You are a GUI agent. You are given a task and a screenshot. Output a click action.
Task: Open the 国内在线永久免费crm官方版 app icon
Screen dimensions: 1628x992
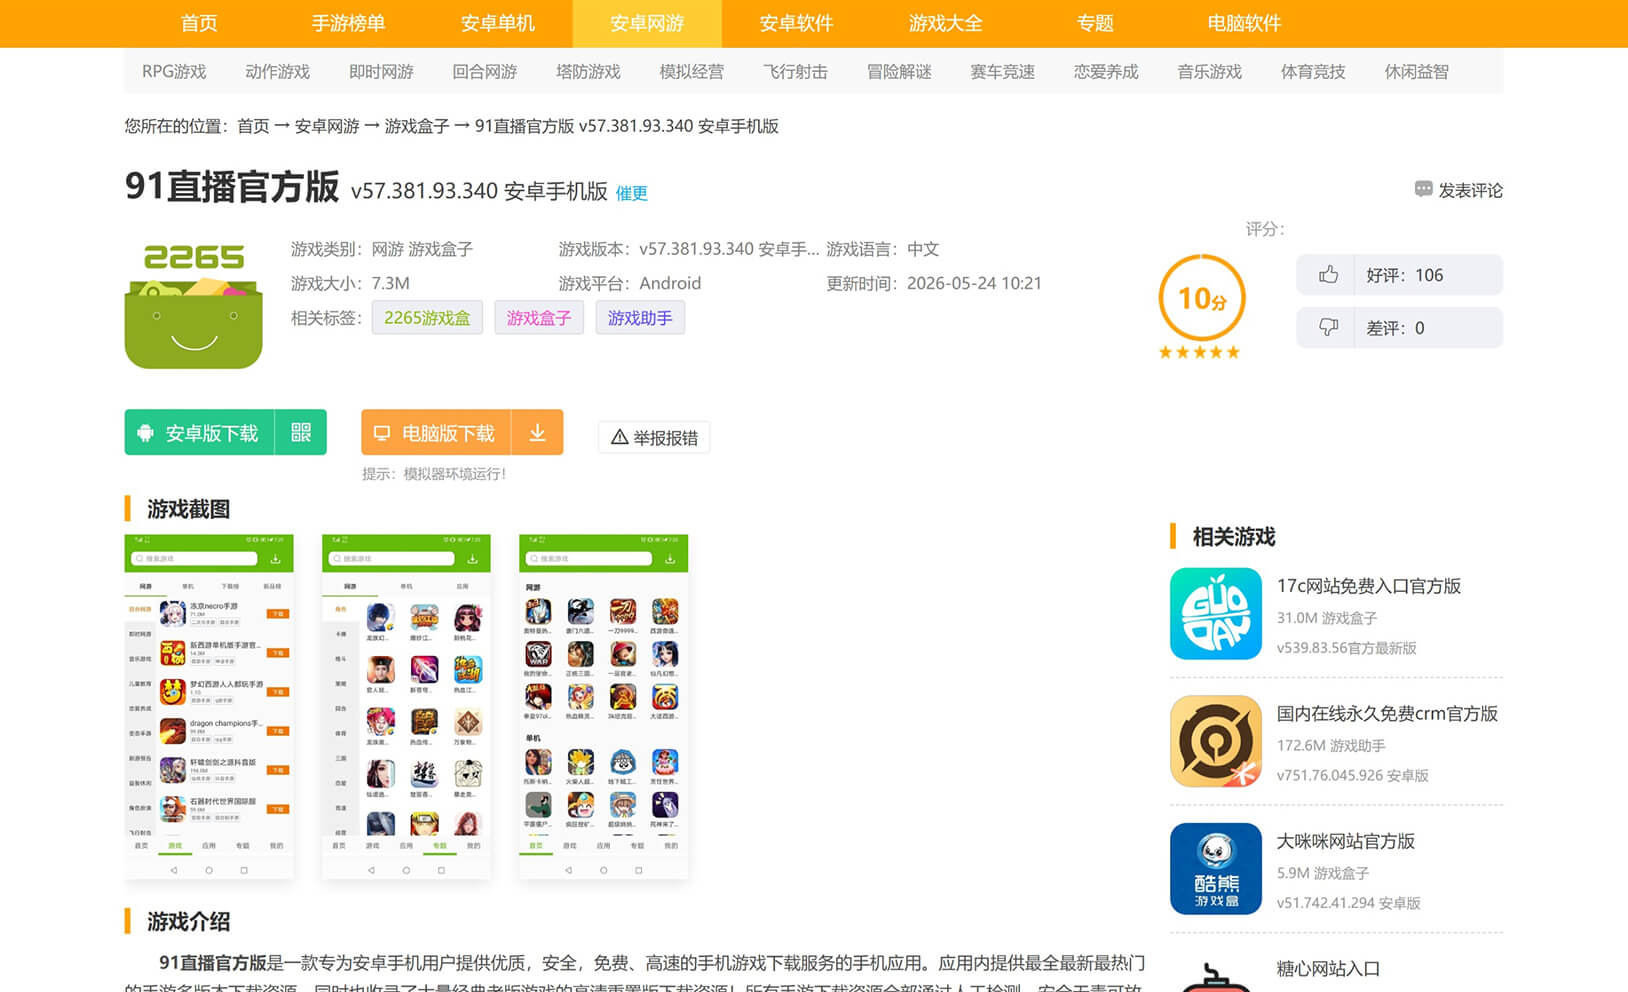1216,741
